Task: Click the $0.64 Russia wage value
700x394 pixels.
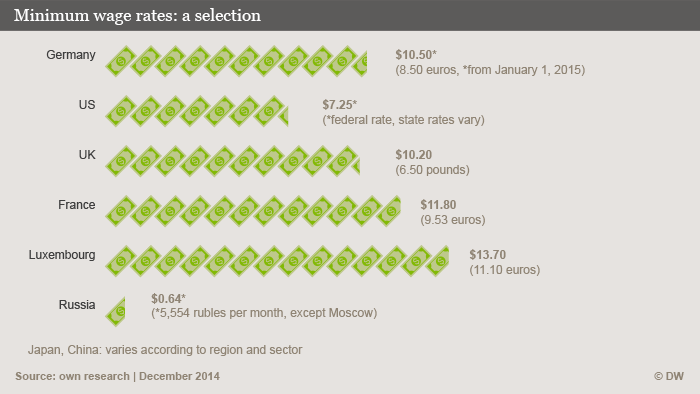Action: click(168, 299)
